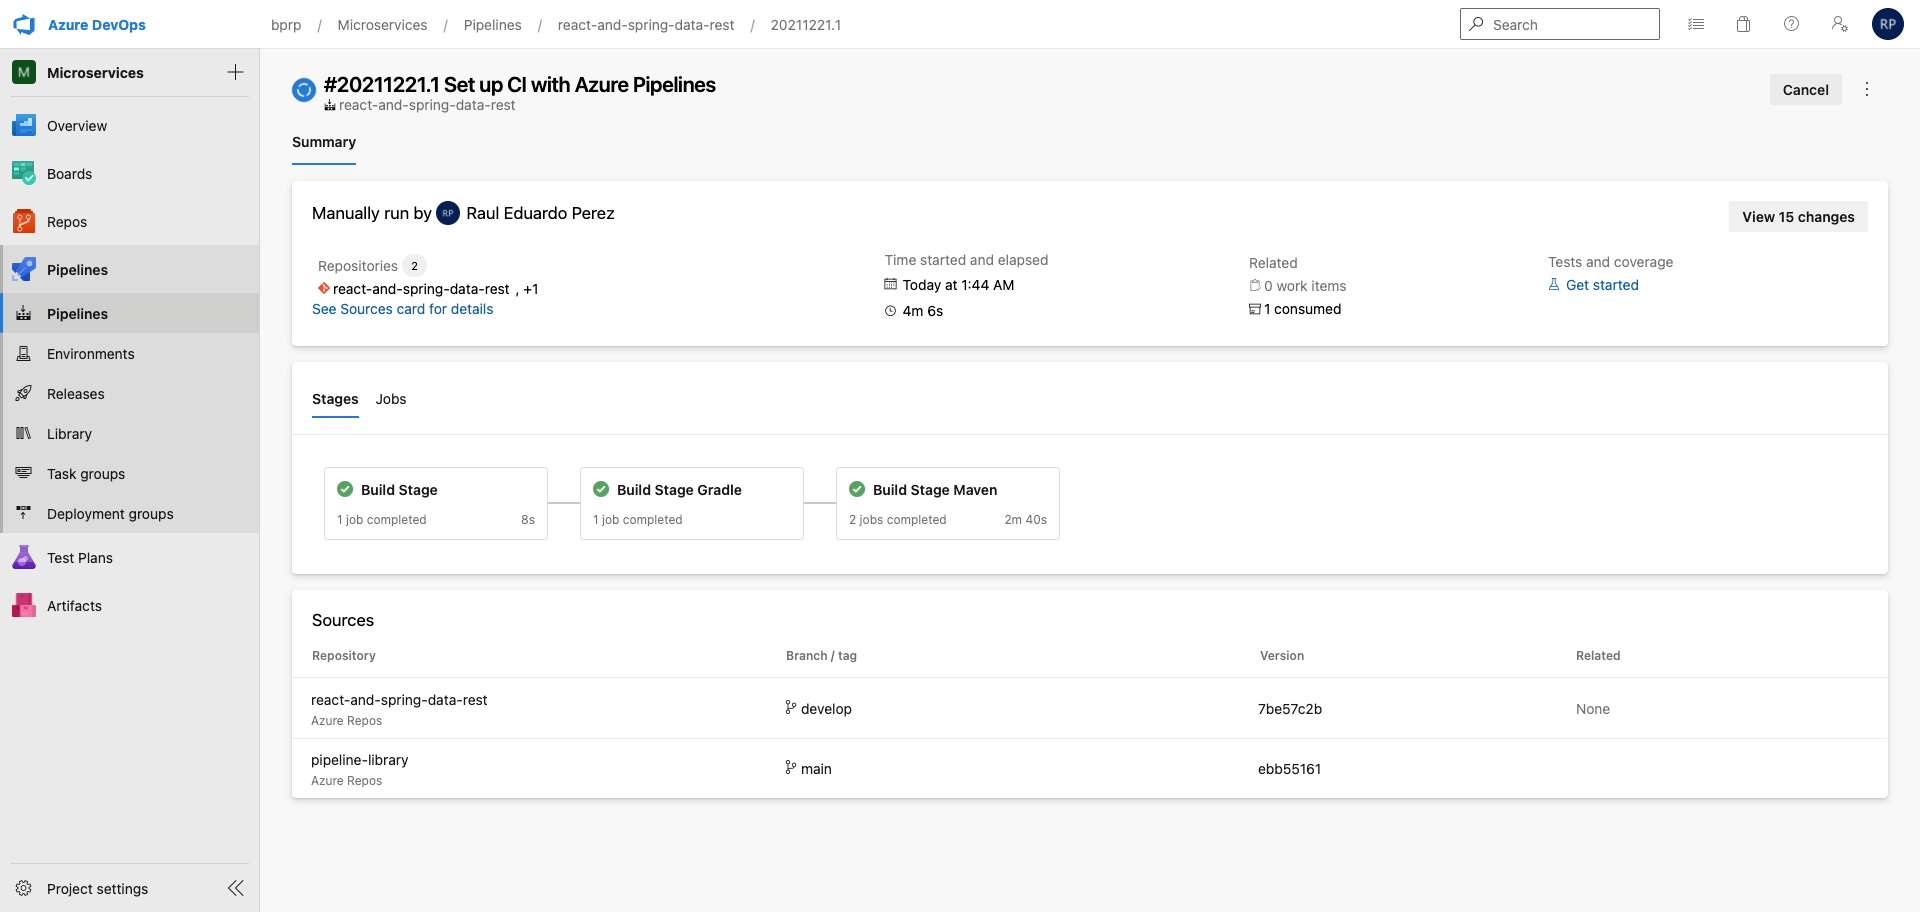Click bprp breadcrumb link
The height and width of the screenshot is (912, 1920).
pos(286,25)
